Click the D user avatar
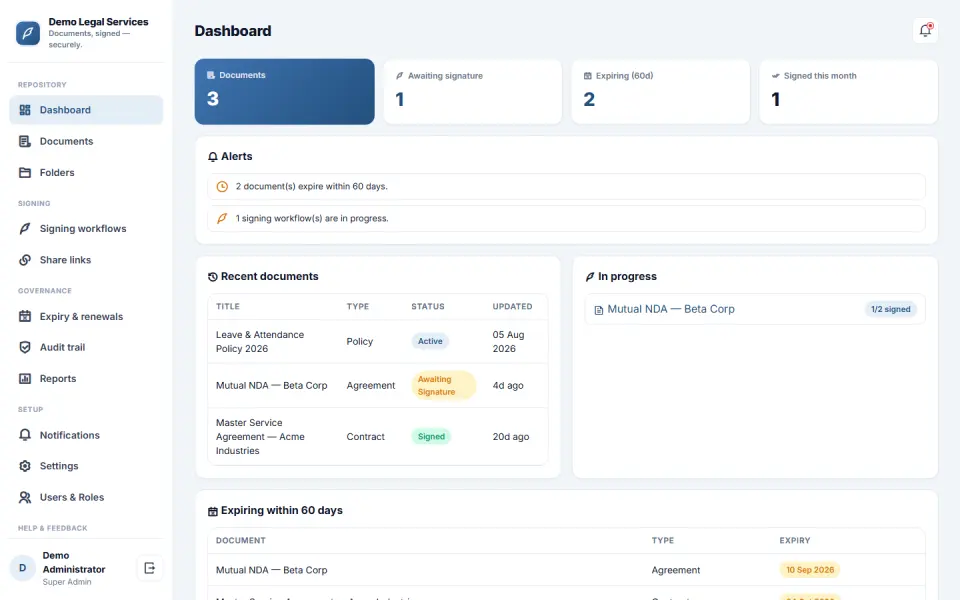960x600 pixels. (x=23, y=568)
